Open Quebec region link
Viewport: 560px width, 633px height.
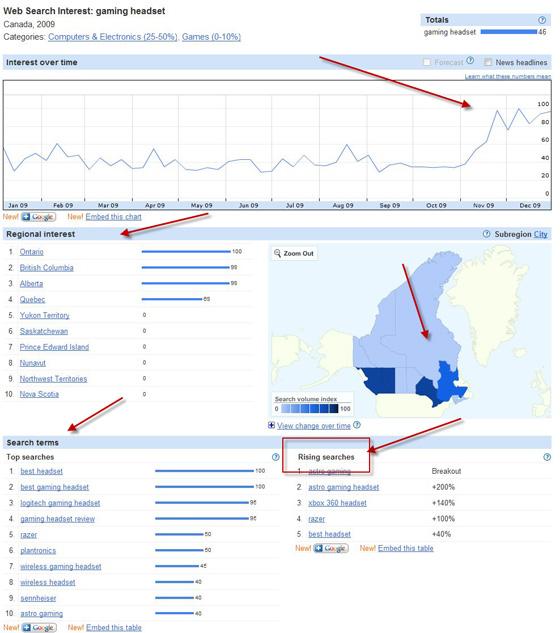32,300
